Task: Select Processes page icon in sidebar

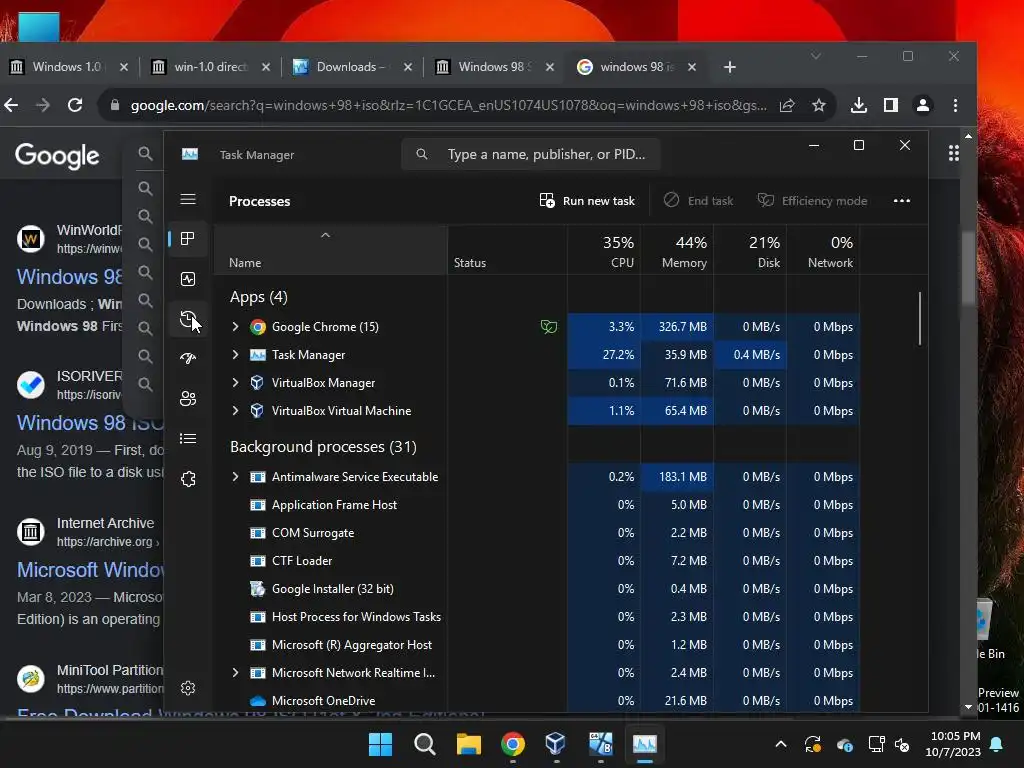Action: point(188,239)
